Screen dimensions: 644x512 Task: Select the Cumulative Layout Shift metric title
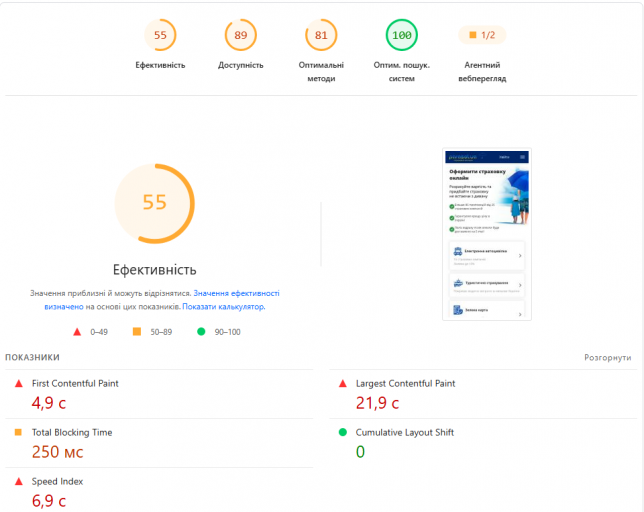click(x=405, y=432)
